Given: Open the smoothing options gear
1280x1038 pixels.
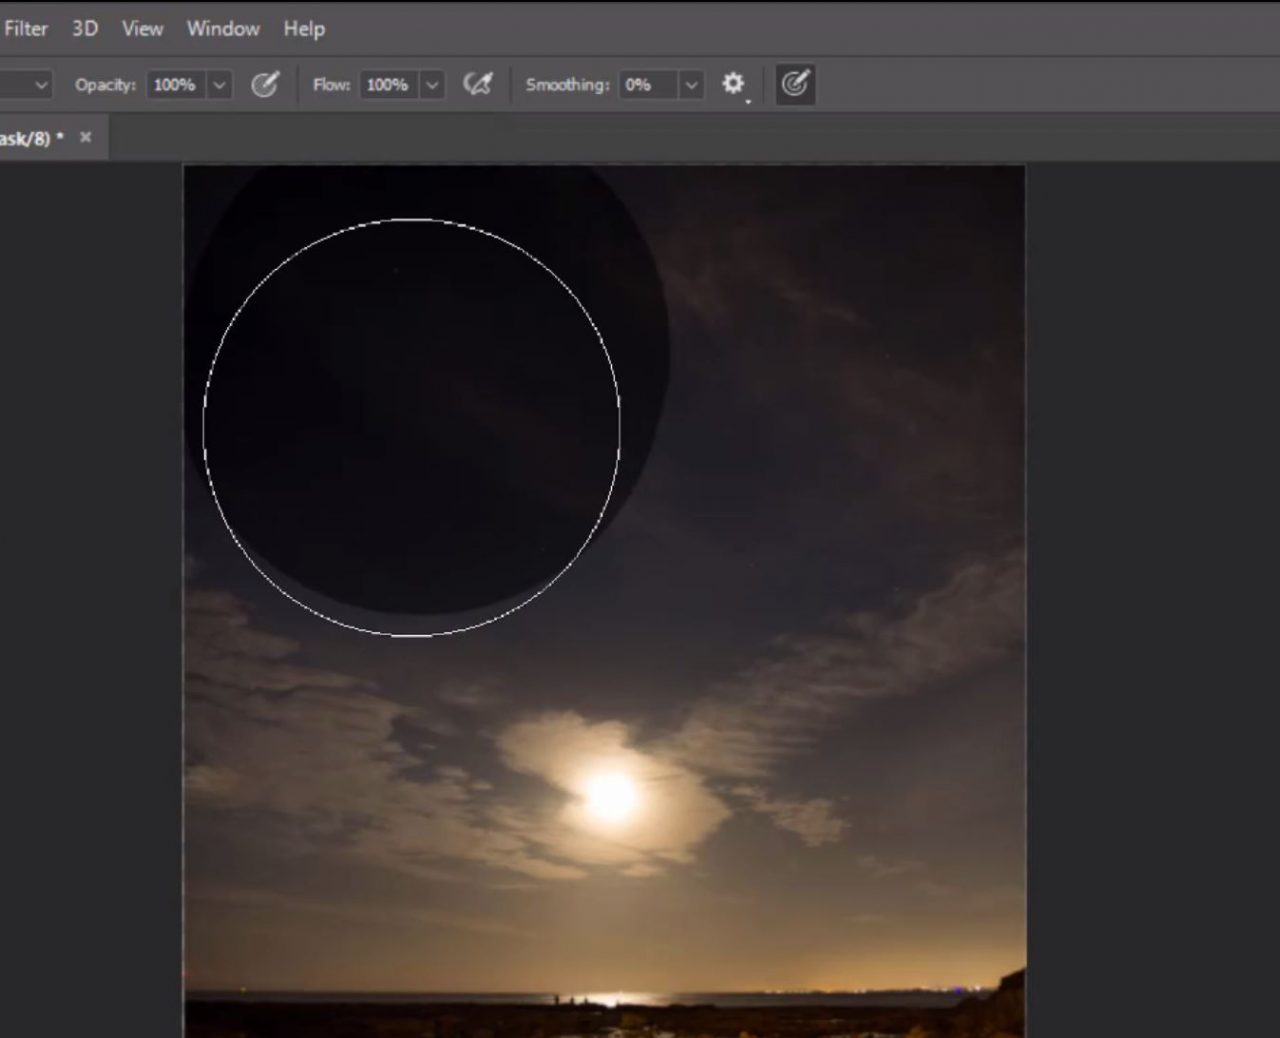Looking at the screenshot, I should [733, 84].
